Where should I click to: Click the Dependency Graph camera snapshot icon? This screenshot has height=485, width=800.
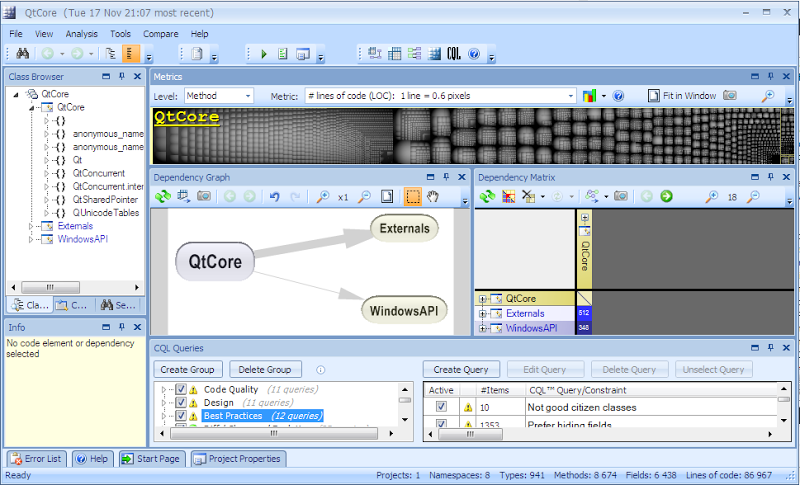pyautogui.click(x=204, y=196)
